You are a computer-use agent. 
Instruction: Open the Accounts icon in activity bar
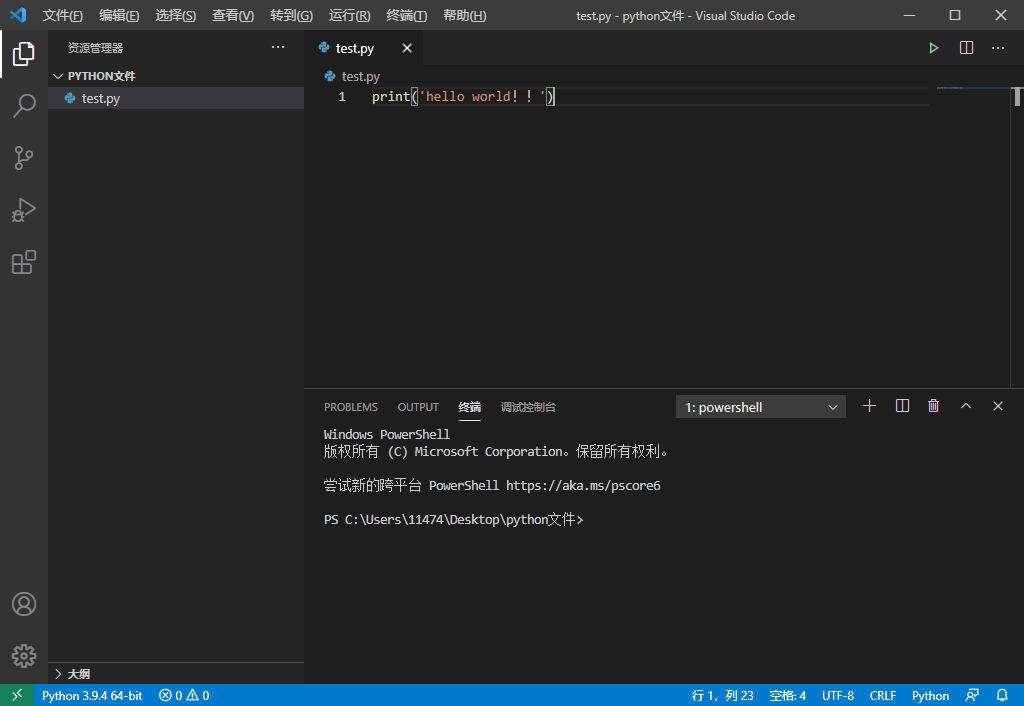tap(24, 604)
